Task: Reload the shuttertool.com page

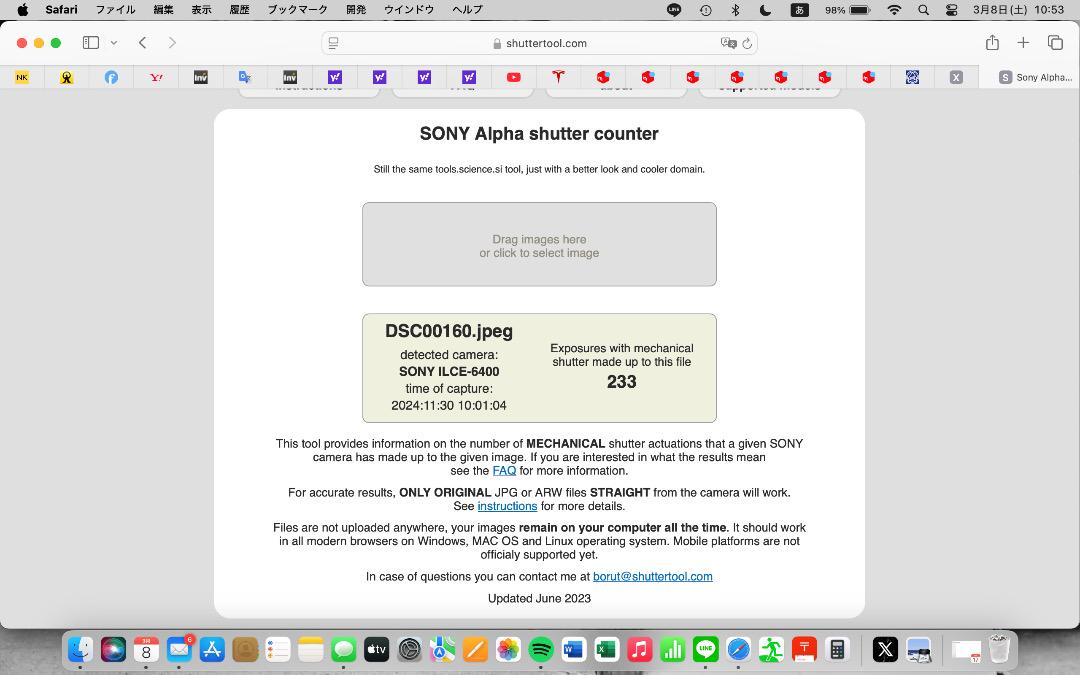Action: click(x=747, y=43)
